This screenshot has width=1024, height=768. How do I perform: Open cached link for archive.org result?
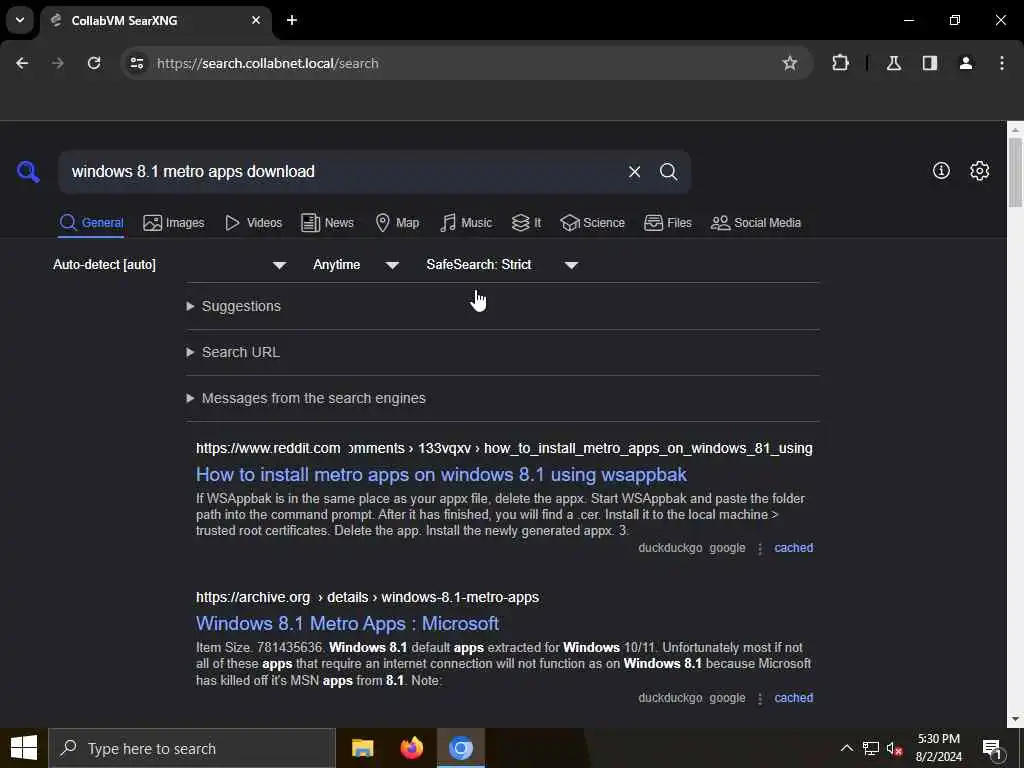click(793, 697)
